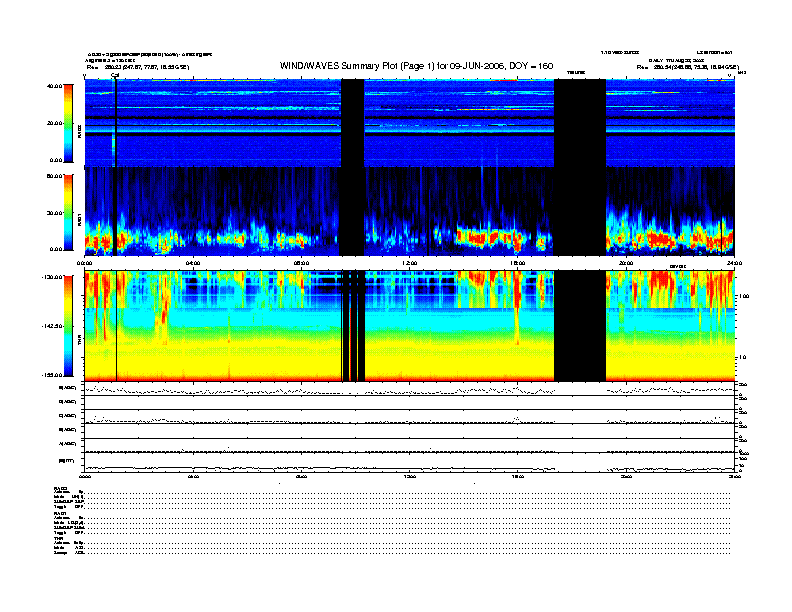The height and width of the screenshot is (612, 792).
Task: Click the 10 label on TNR right axis
Action: 742,357
